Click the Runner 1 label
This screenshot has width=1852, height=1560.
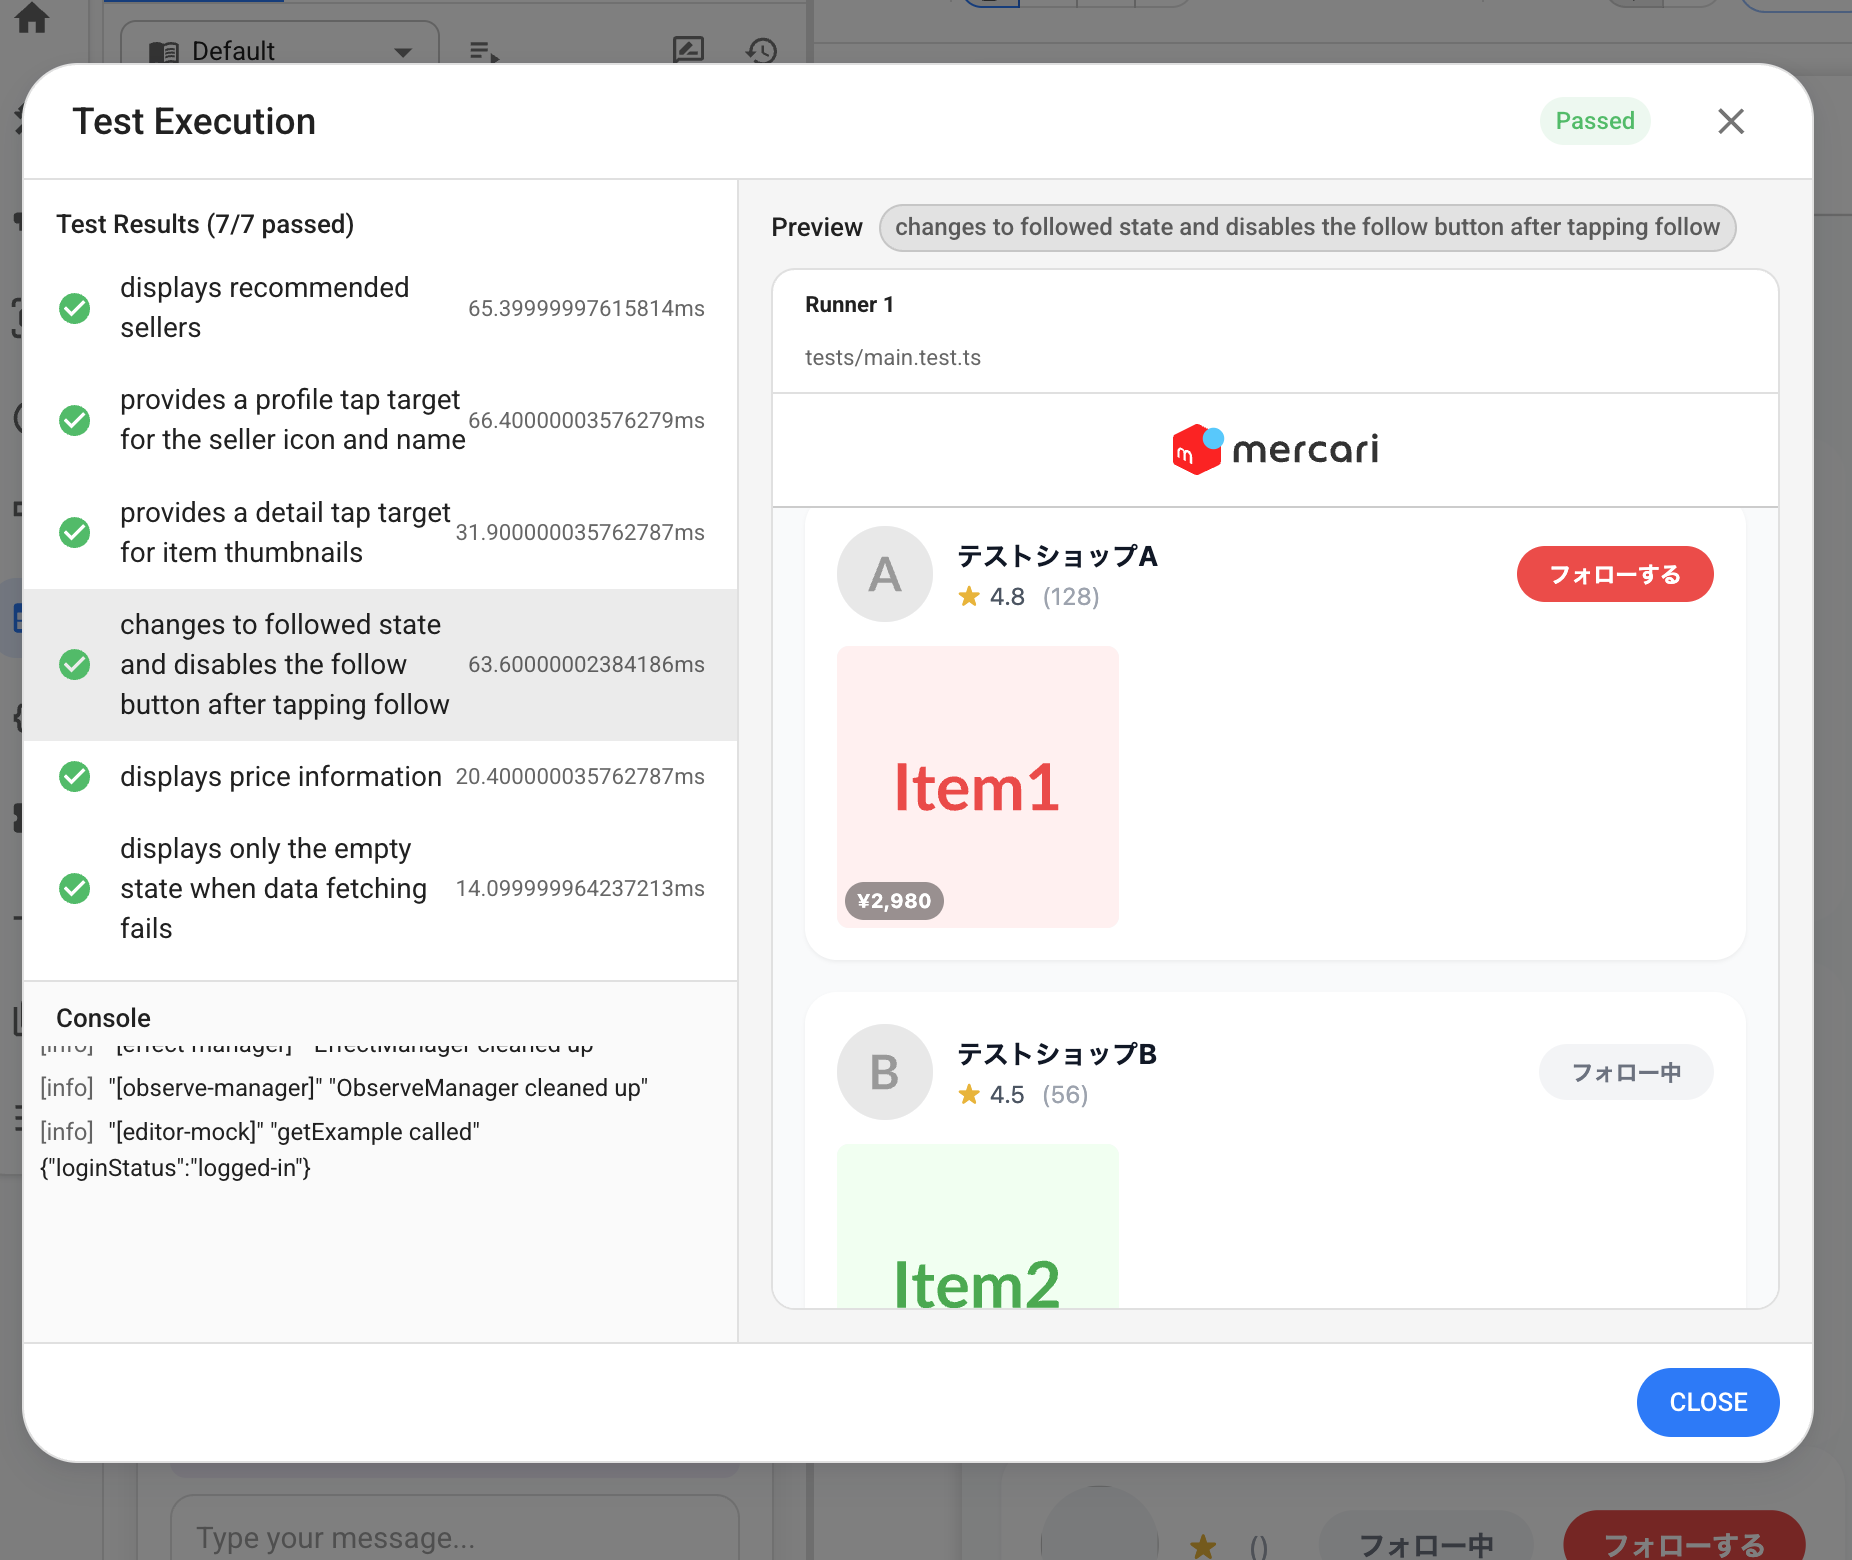(849, 305)
